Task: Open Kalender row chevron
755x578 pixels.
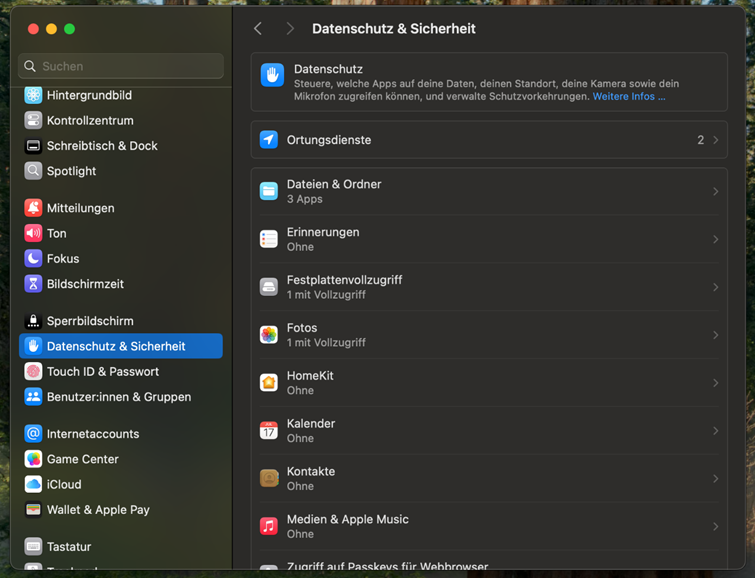Action: coord(716,431)
